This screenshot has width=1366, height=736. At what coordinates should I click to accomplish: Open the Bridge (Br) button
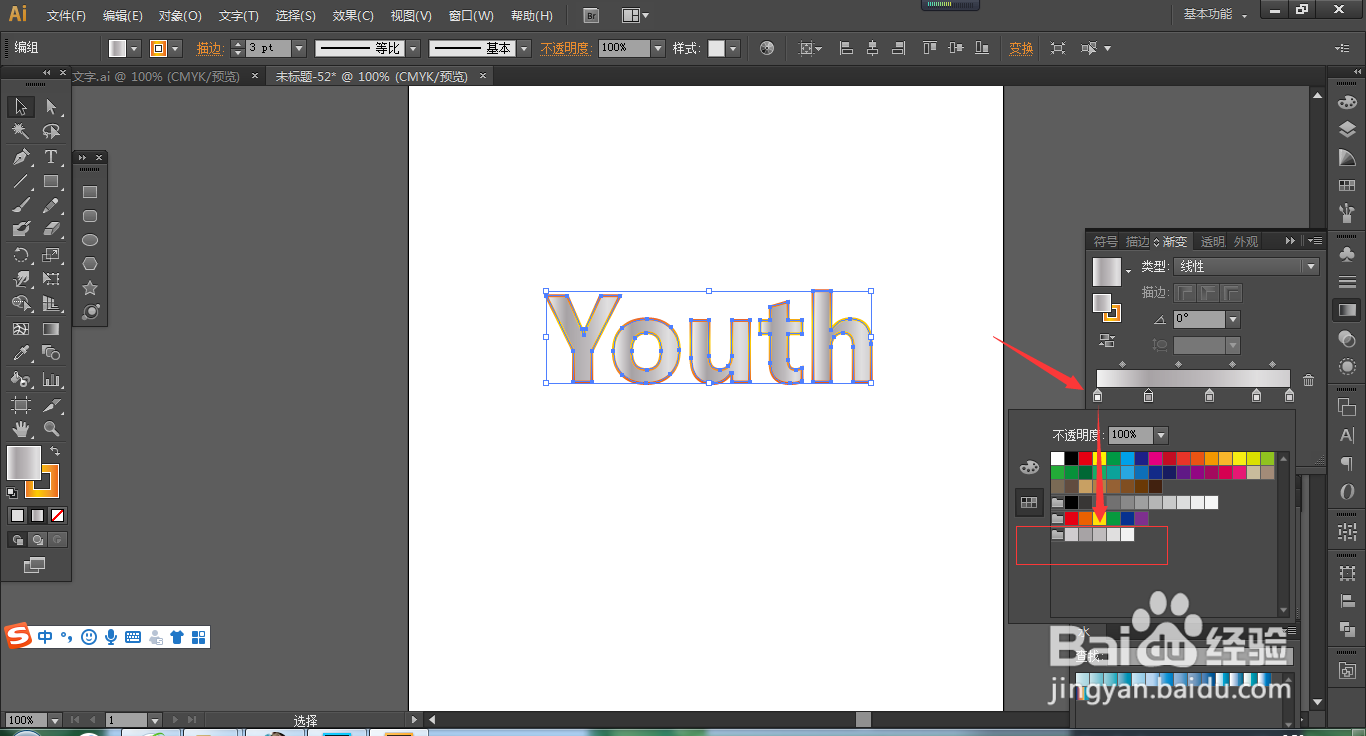(591, 15)
